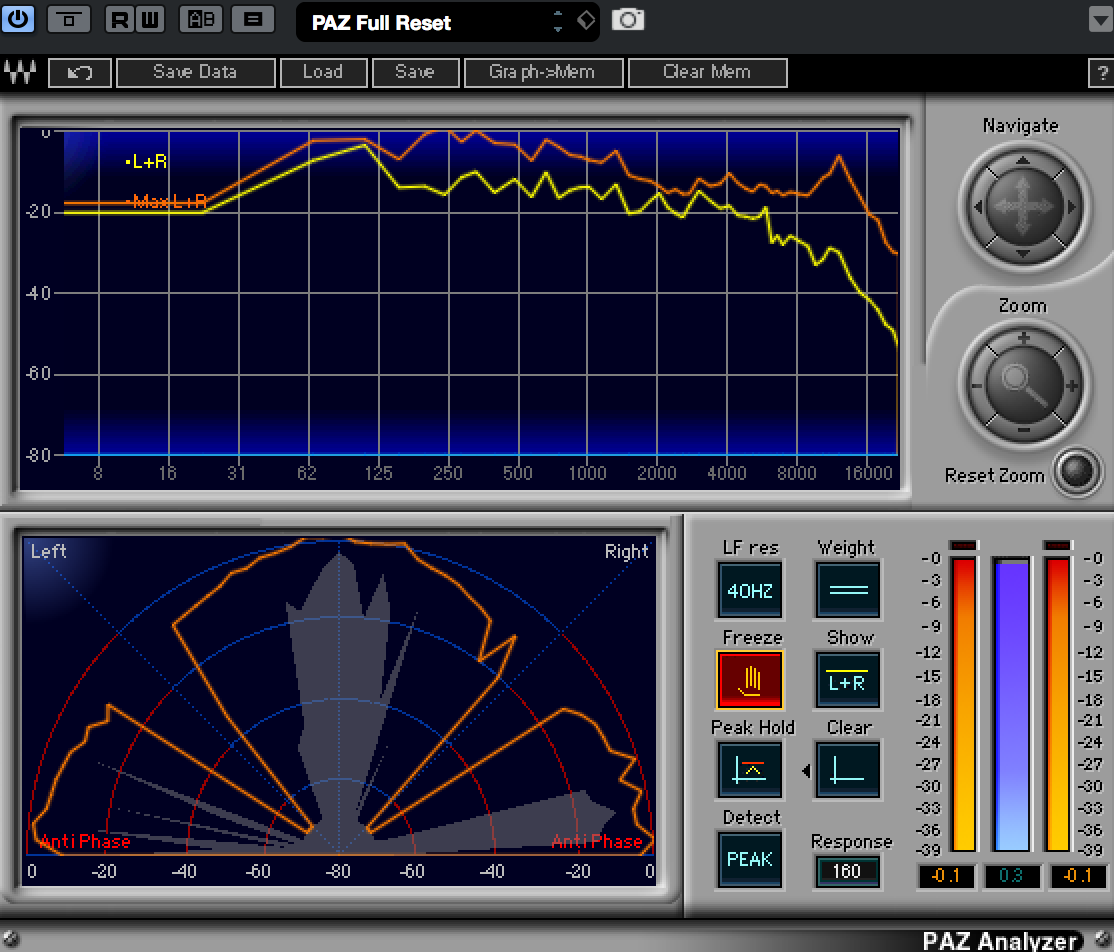Click the Clear Mem button
The width and height of the screenshot is (1114, 952).
click(707, 72)
